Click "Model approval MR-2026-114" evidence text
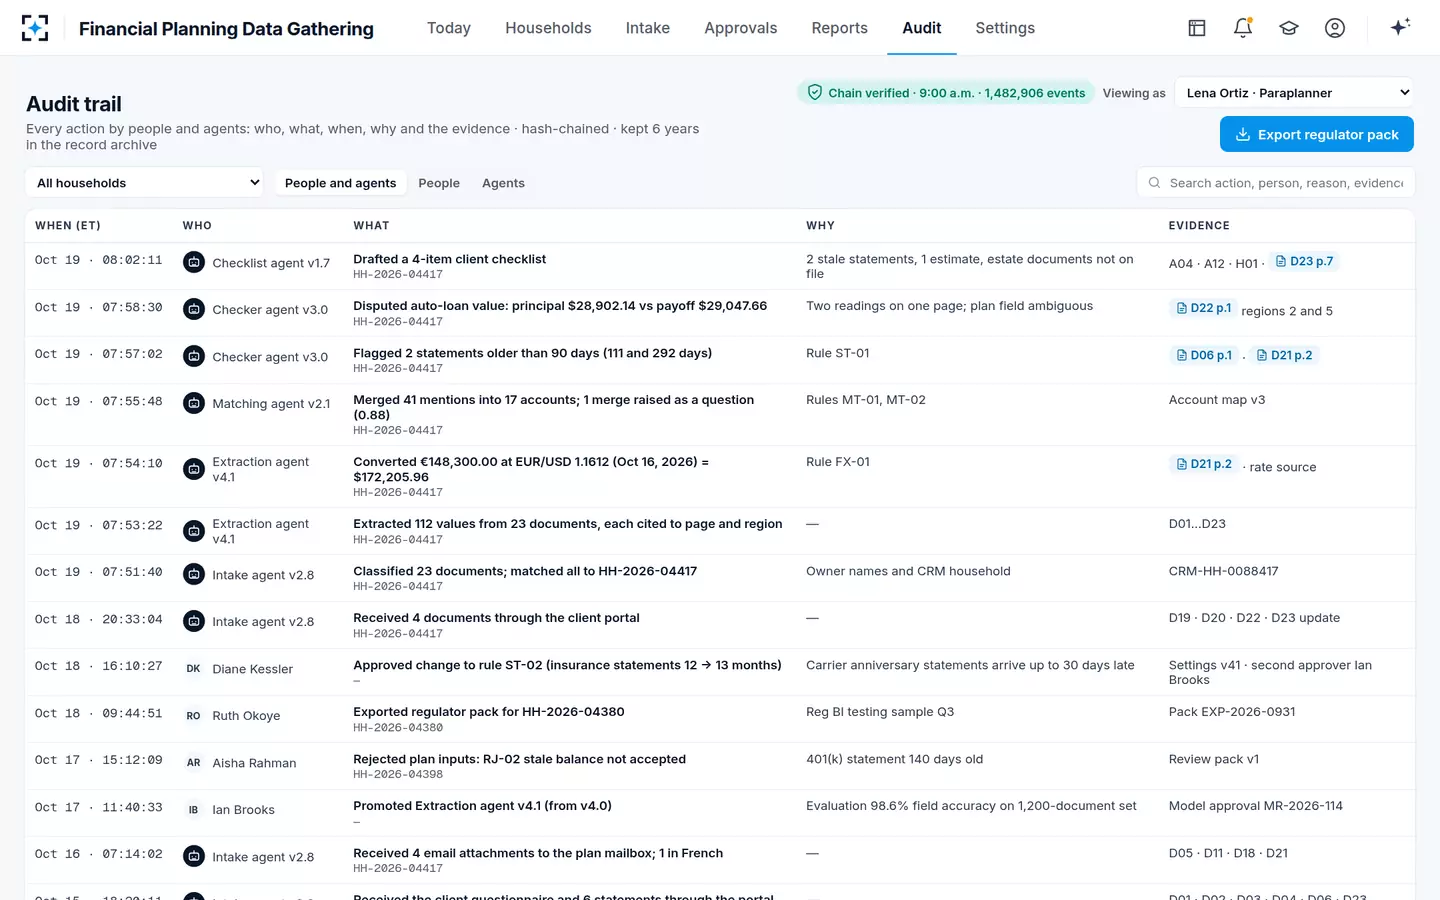1440x900 pixels. [1256, 806]
